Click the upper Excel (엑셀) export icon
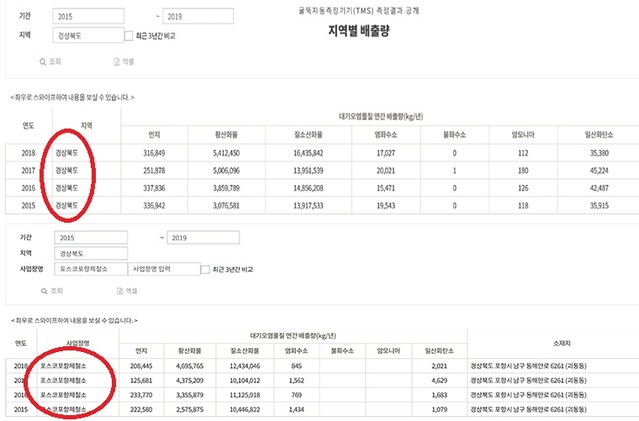 coord(117,62)
